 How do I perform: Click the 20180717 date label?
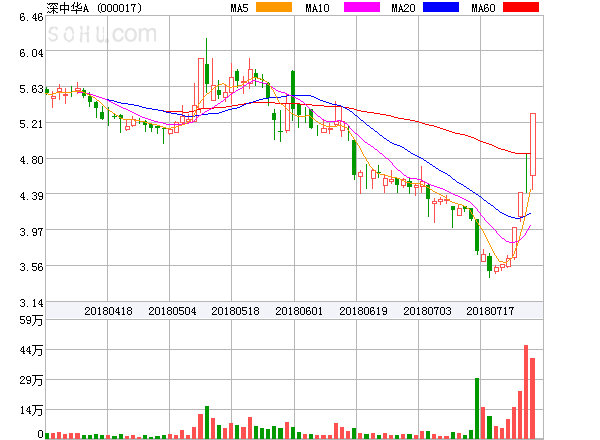(490, 311)
